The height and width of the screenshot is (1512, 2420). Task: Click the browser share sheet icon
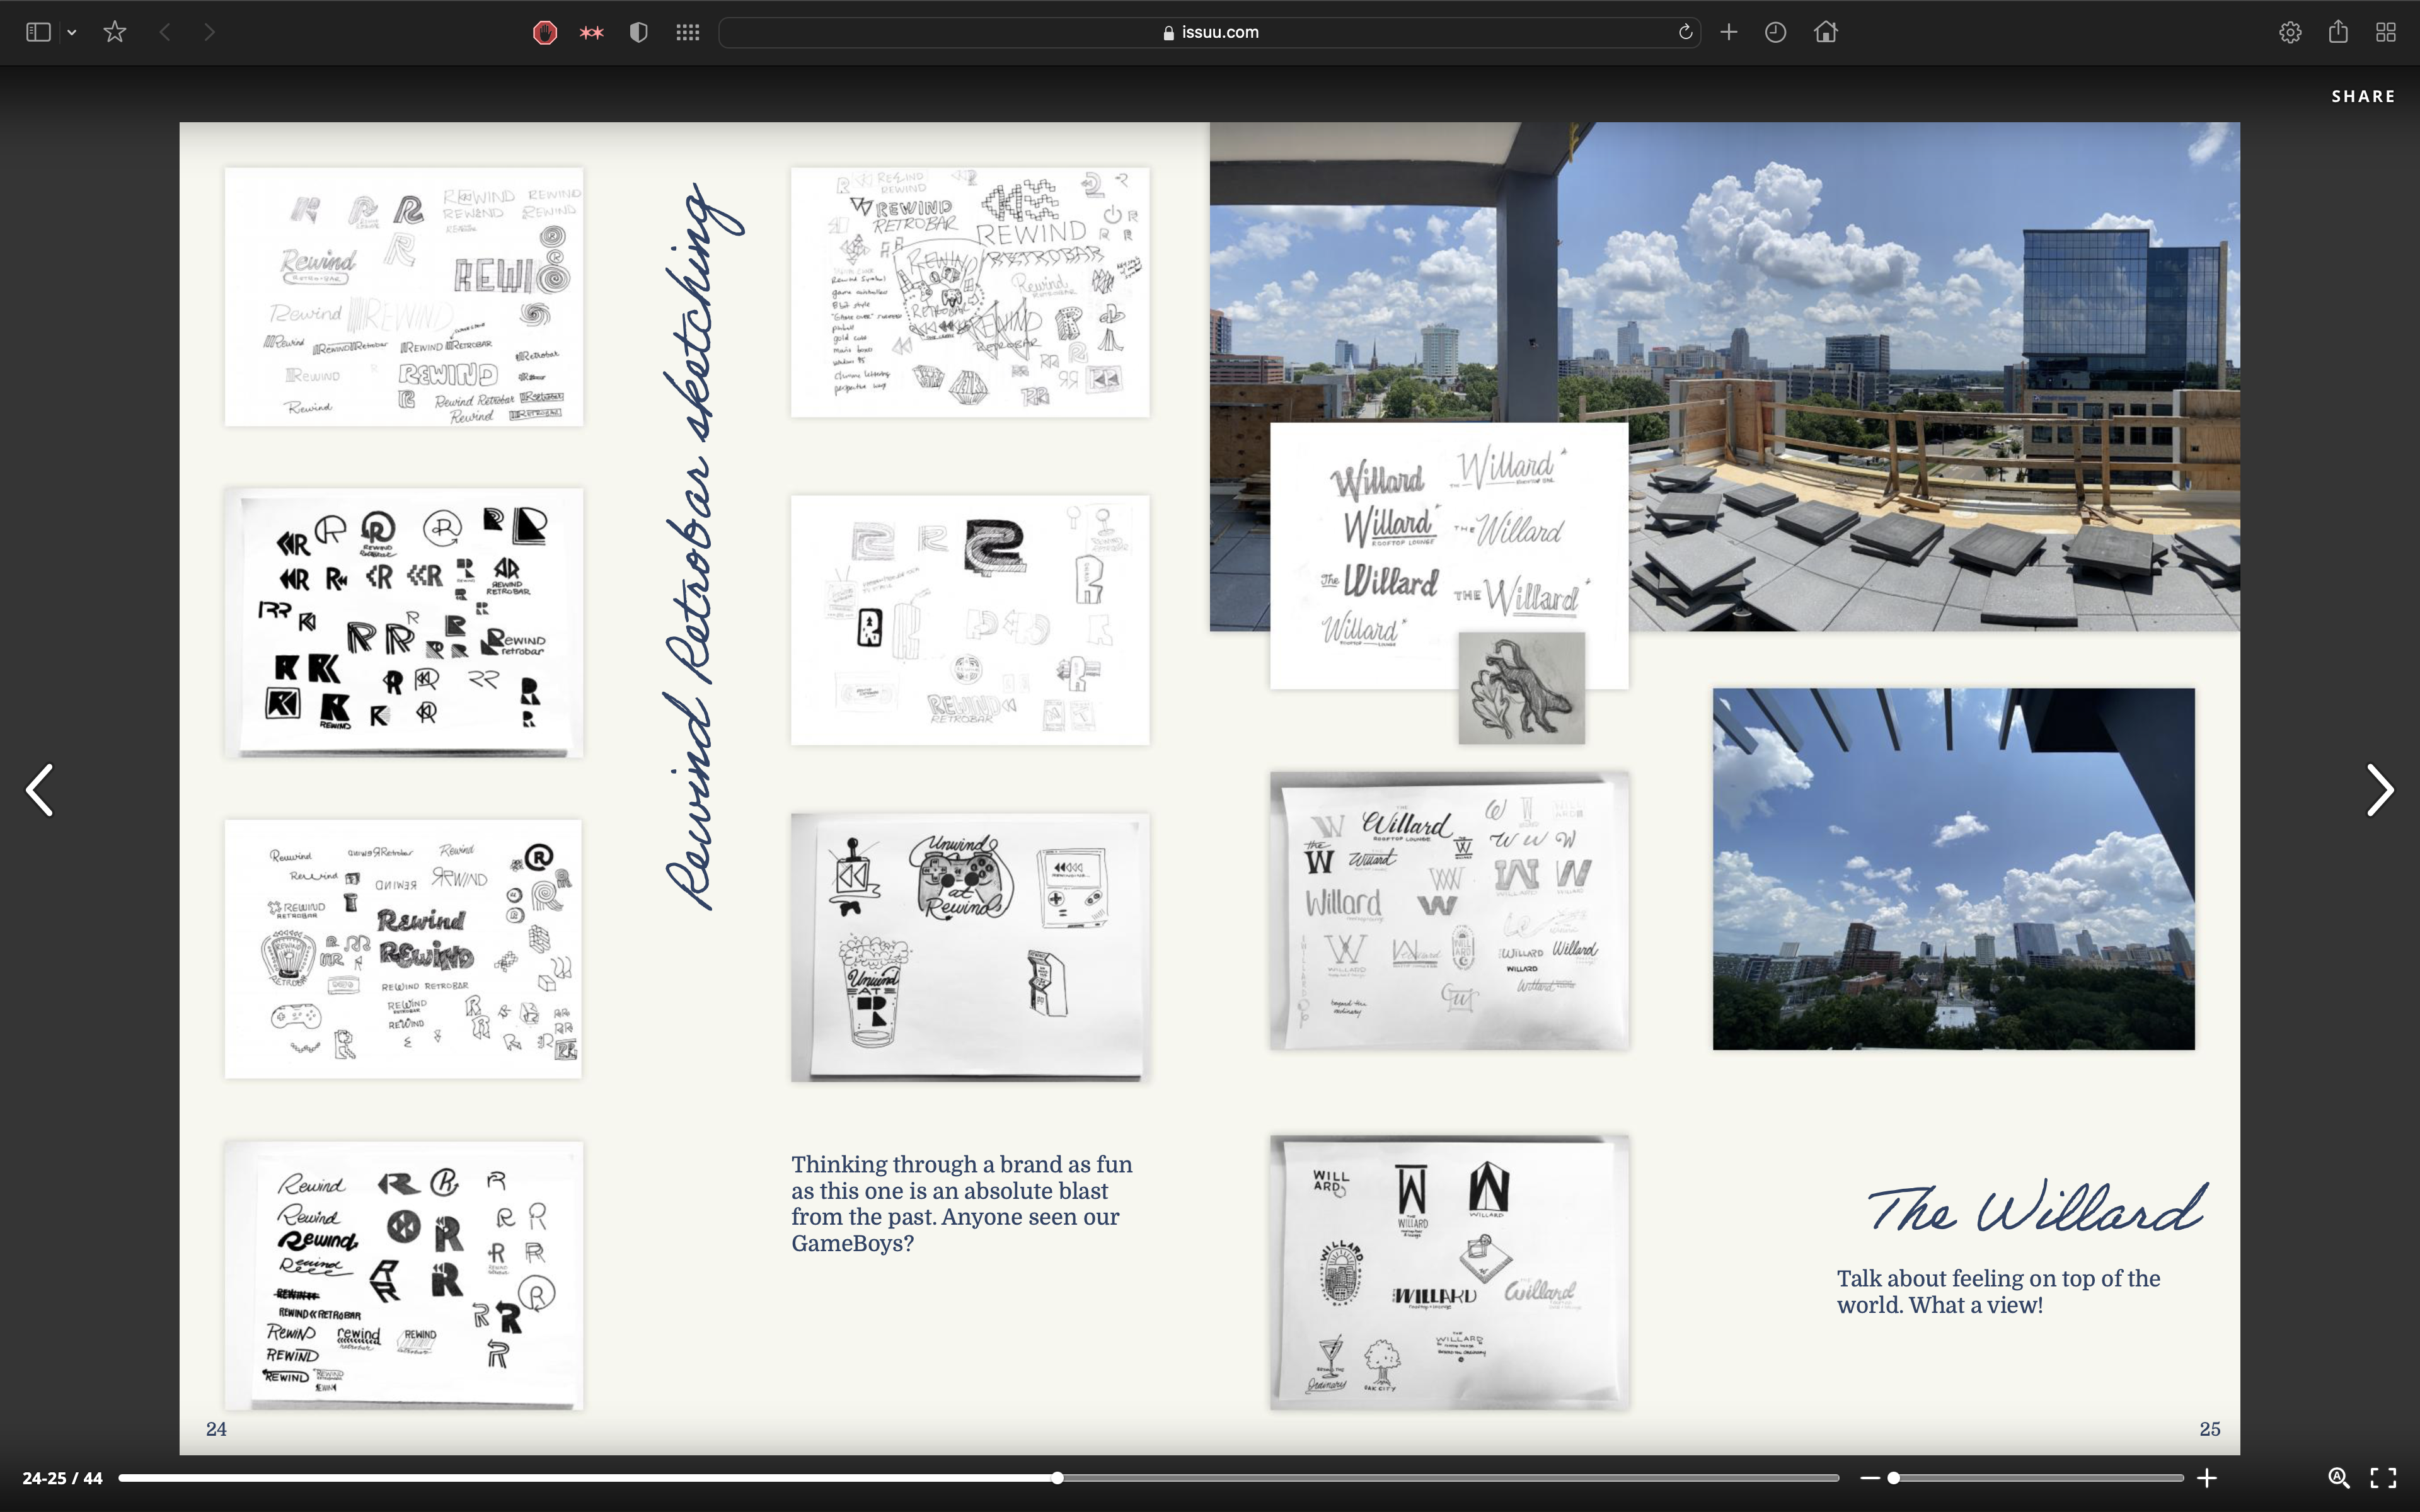point(2338,32)
